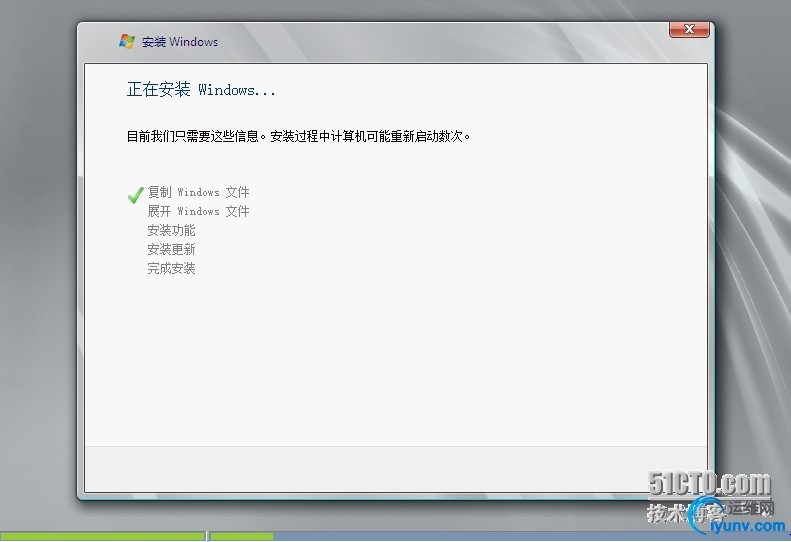This screenshot has width=791, height=542.
Task: Click the green checkmark beside 复制 Windows 文件
Action: (x=135, y=195)
